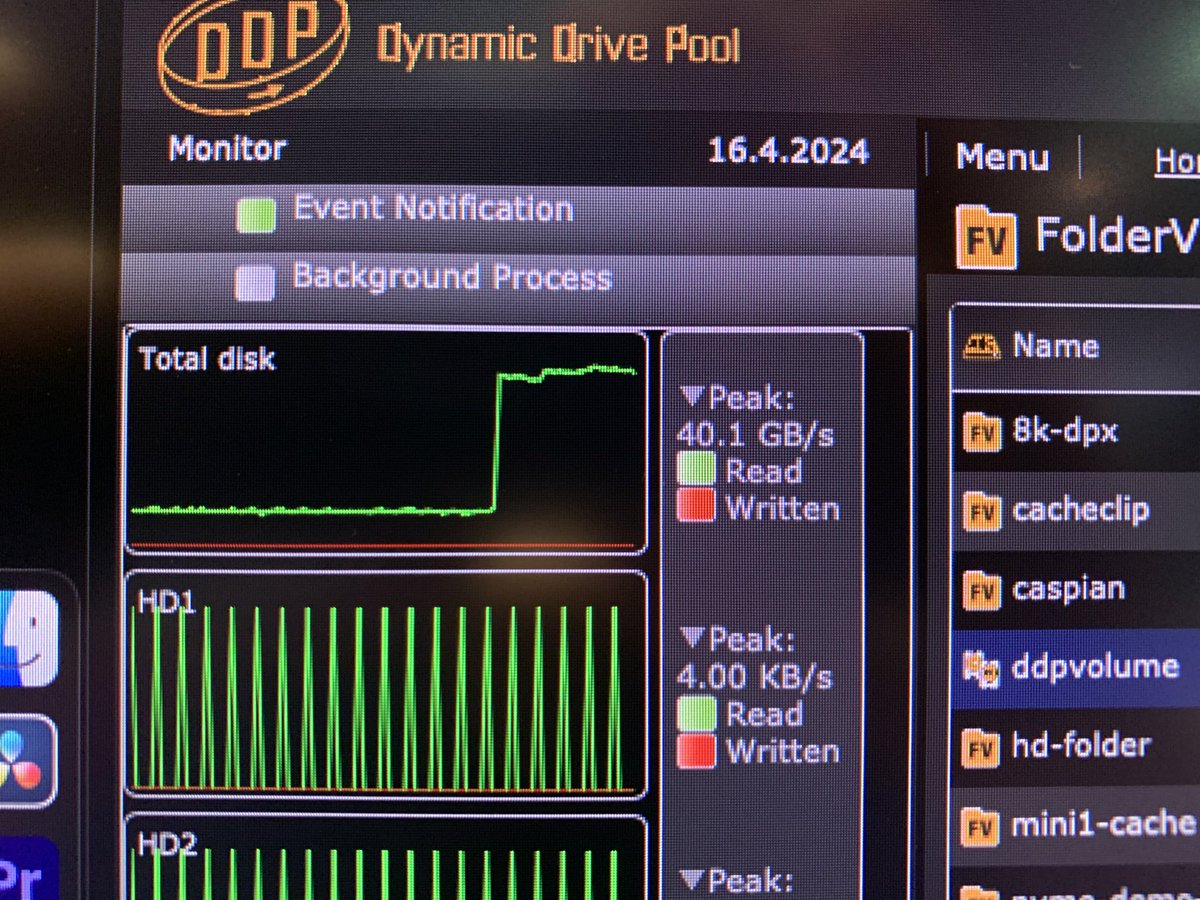Select the ddpvolume row text

pyautogui.click(x=1095, y=665)
